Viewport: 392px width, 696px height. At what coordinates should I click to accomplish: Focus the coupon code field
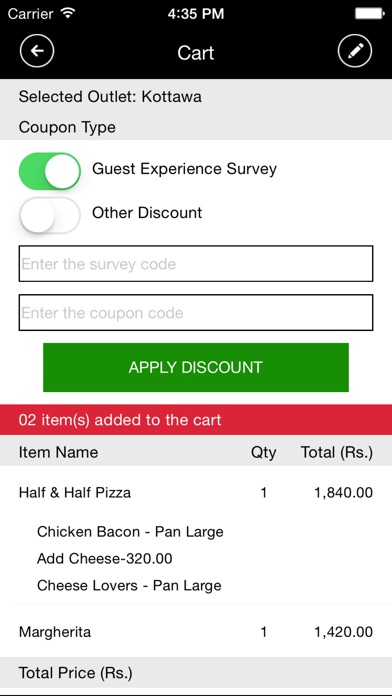pyautogui.click(x=196, y=312)
